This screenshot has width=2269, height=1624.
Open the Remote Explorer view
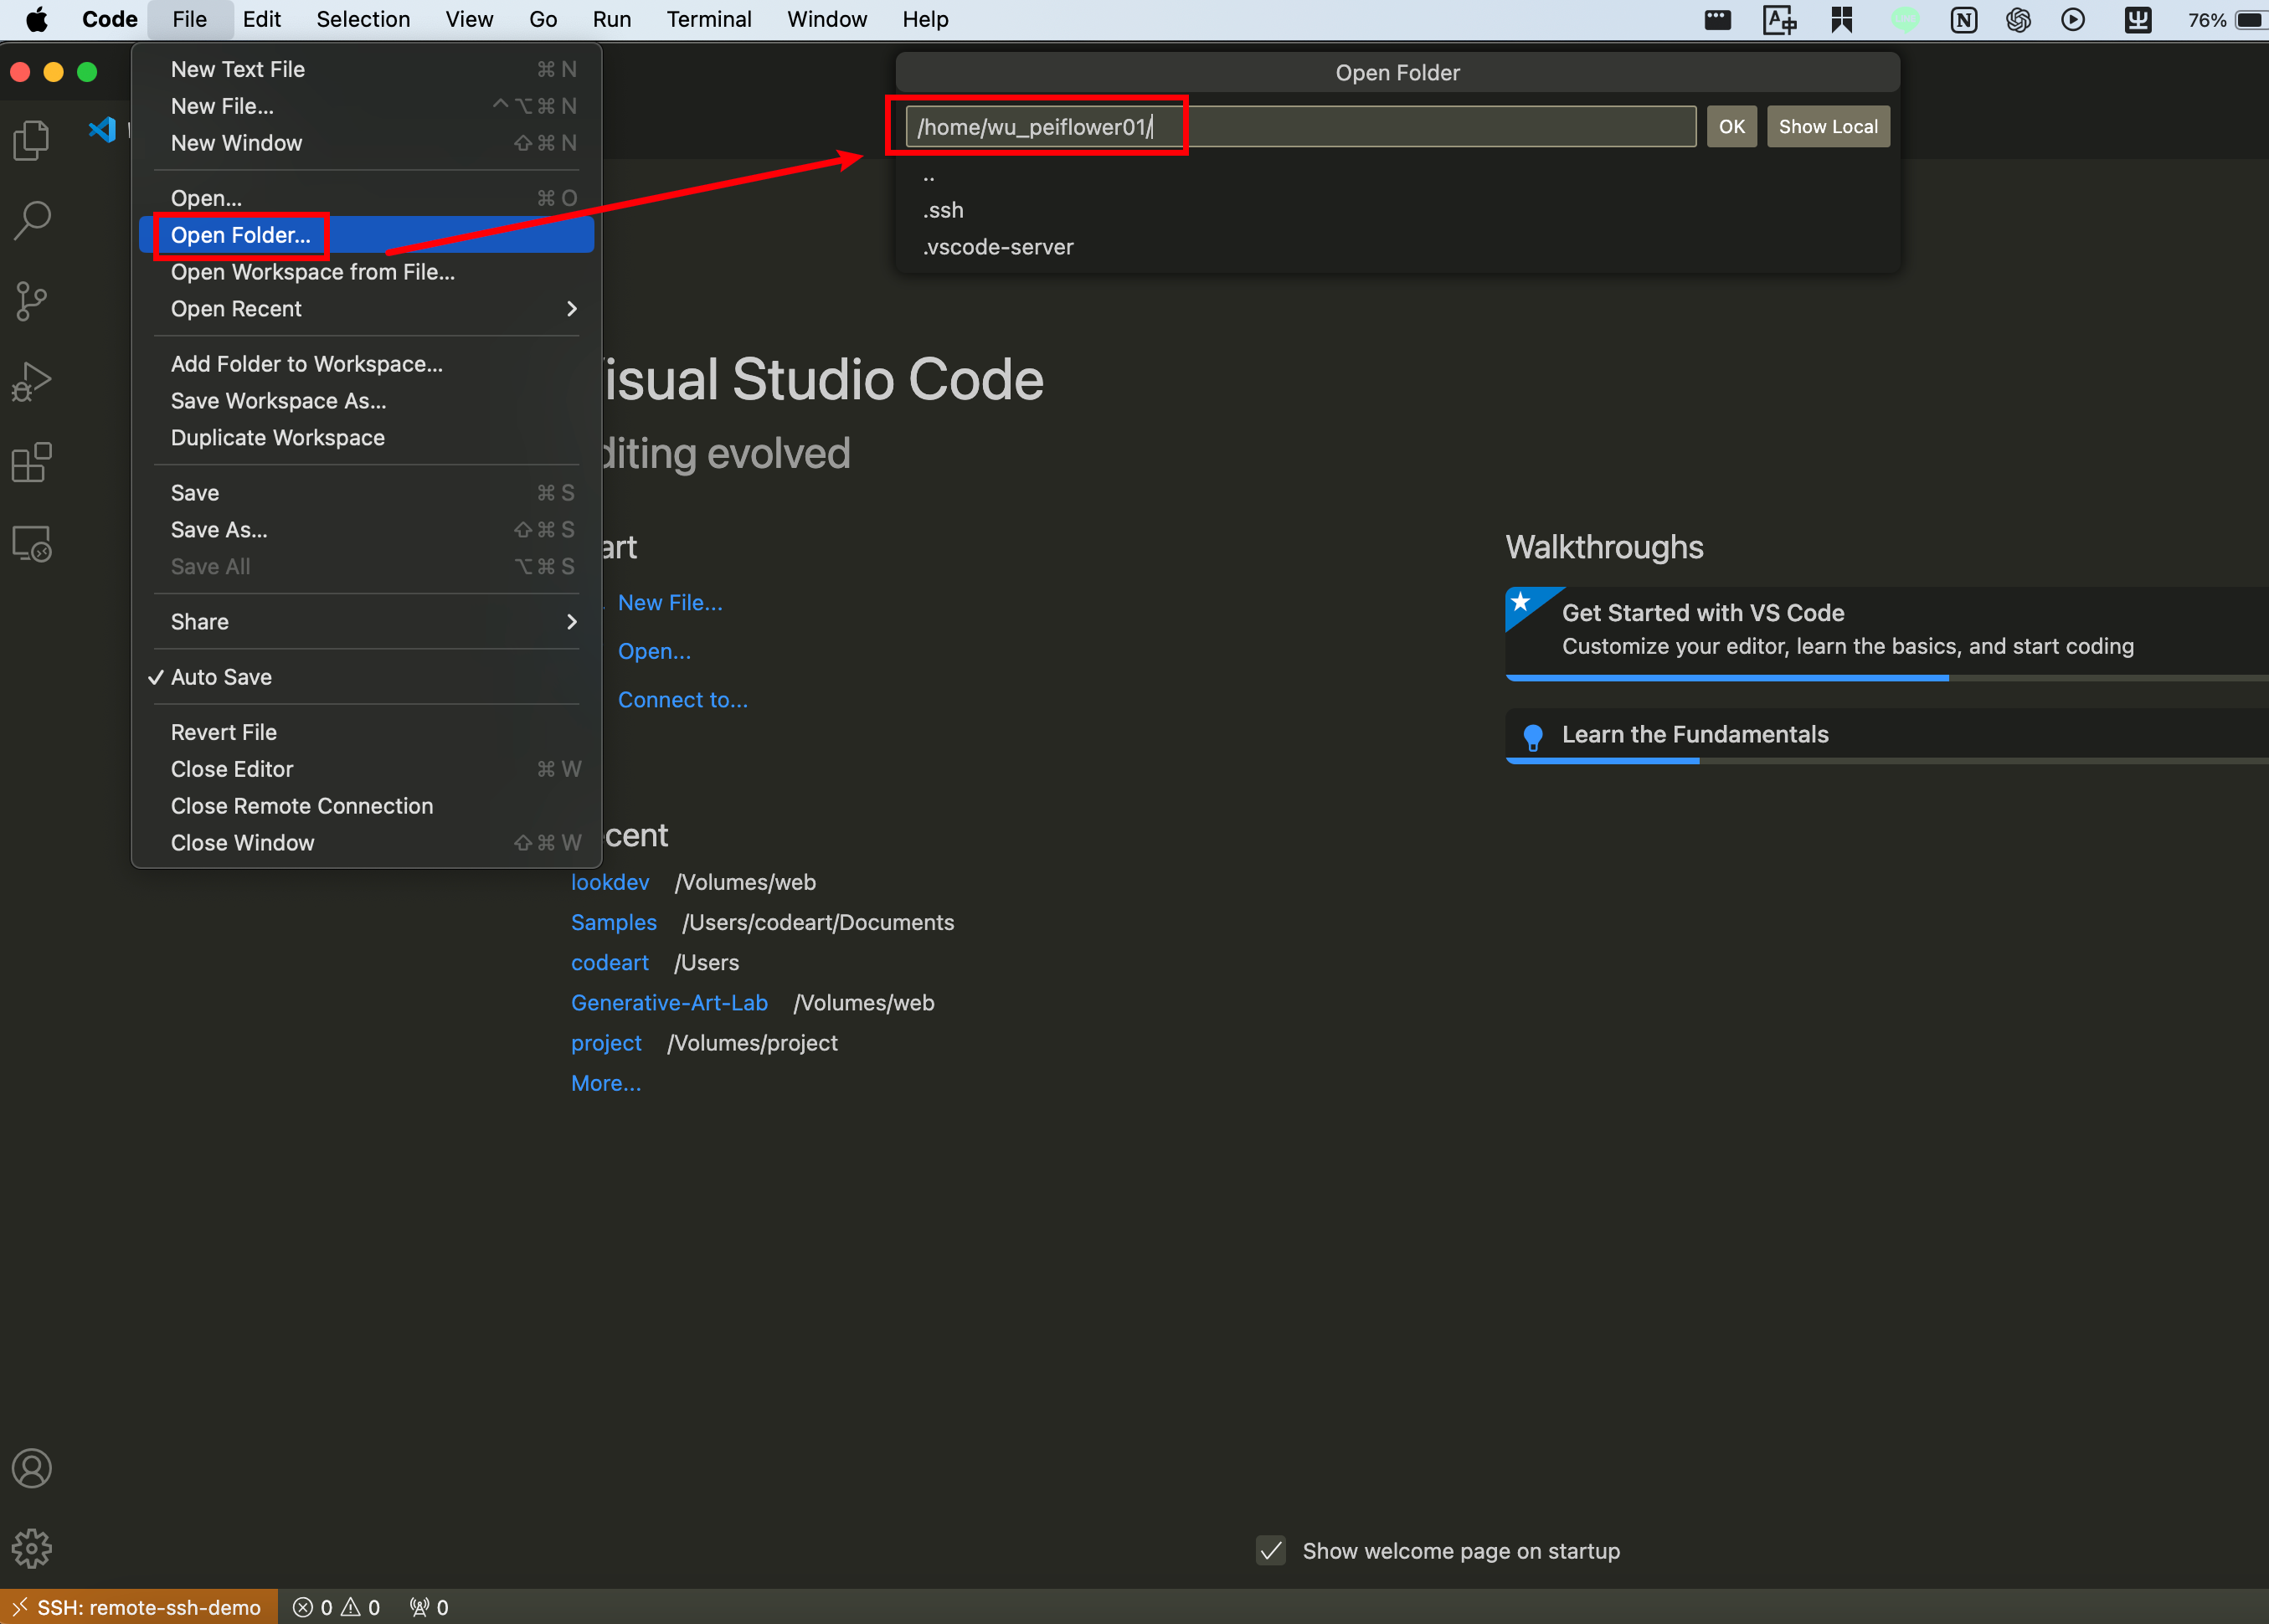coord(32,544)
